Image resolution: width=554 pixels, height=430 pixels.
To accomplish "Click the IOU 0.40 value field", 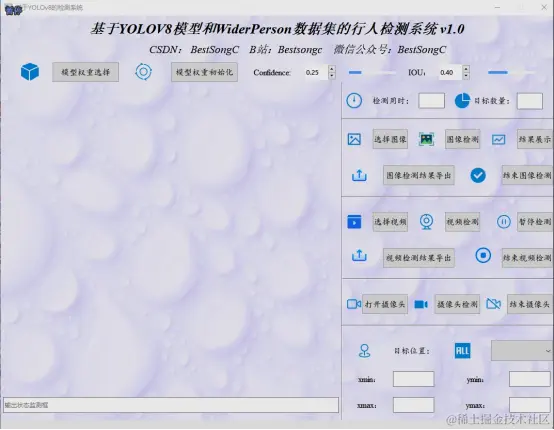I will [x=451, y=72].
